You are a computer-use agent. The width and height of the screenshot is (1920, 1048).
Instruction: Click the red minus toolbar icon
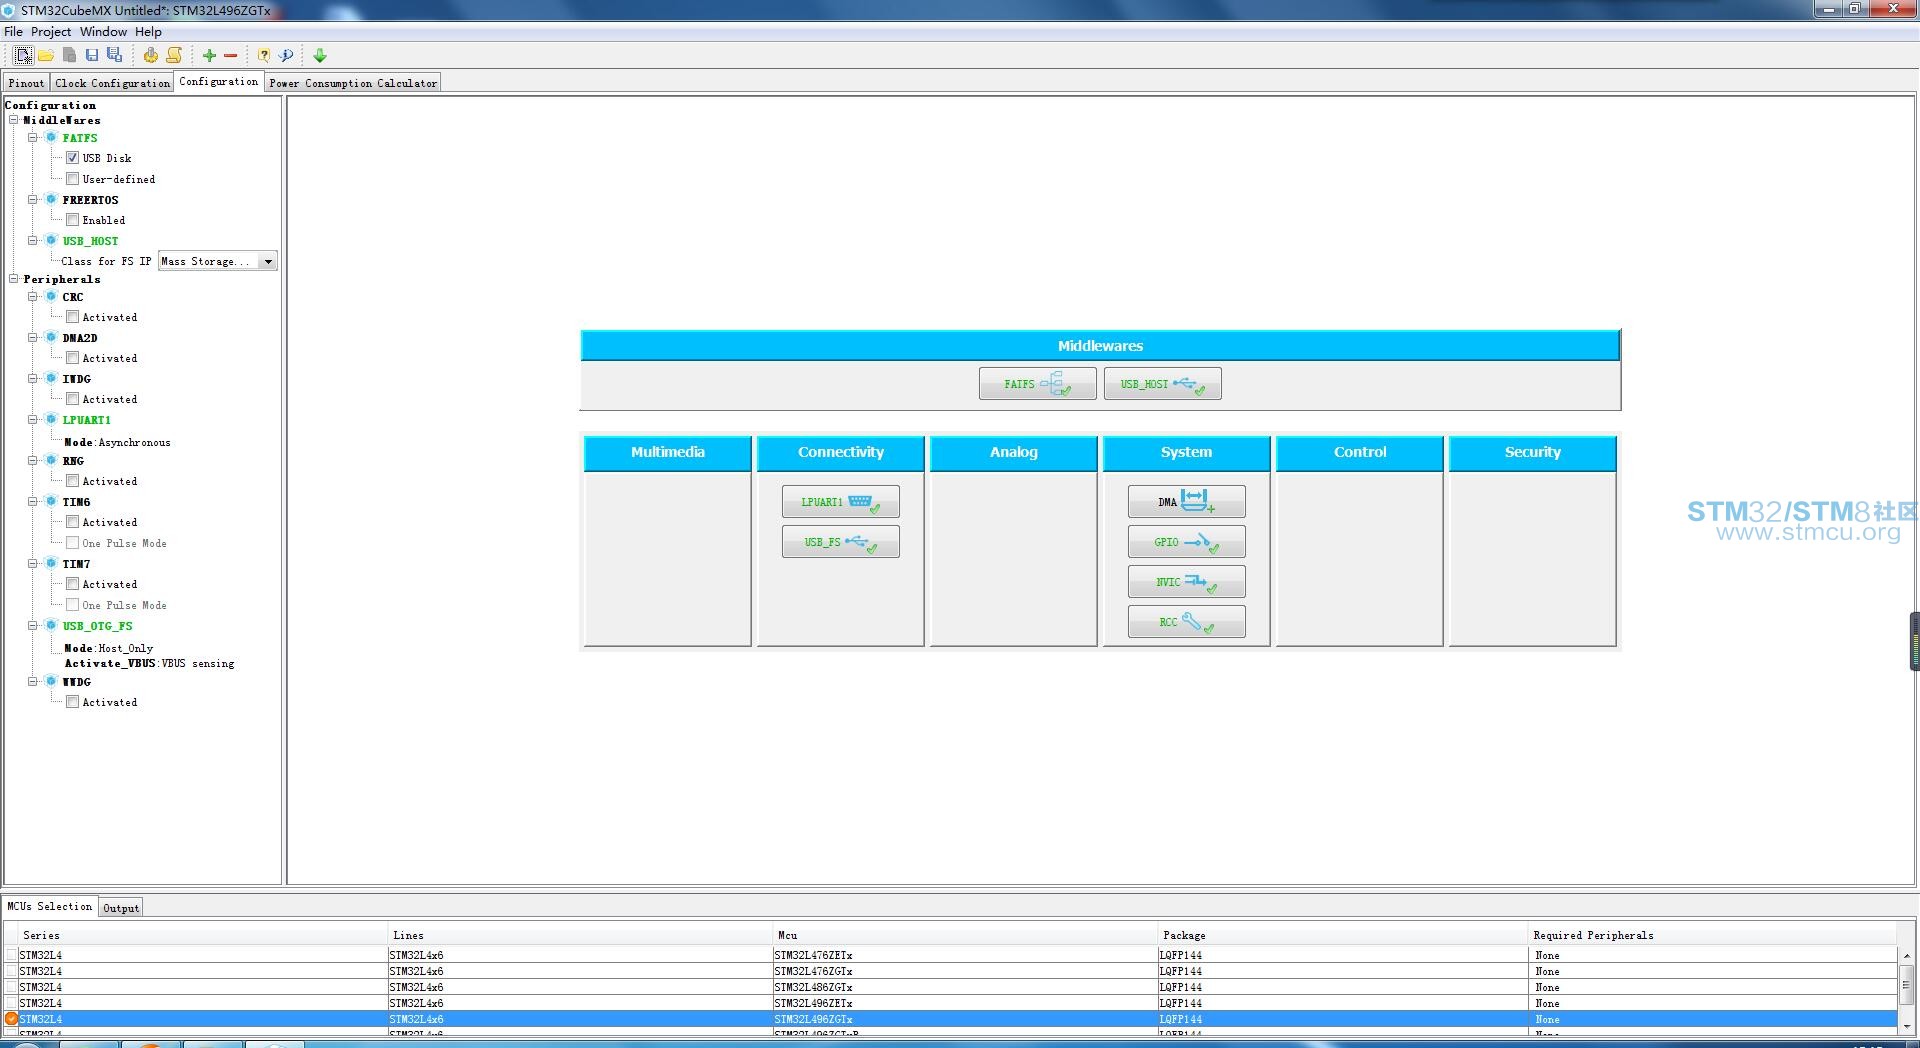[x=231, y=56]
